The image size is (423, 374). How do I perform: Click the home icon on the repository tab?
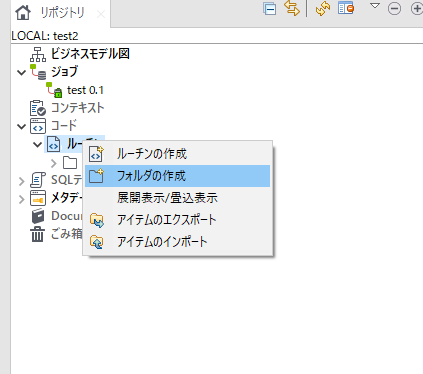(23, 13)
